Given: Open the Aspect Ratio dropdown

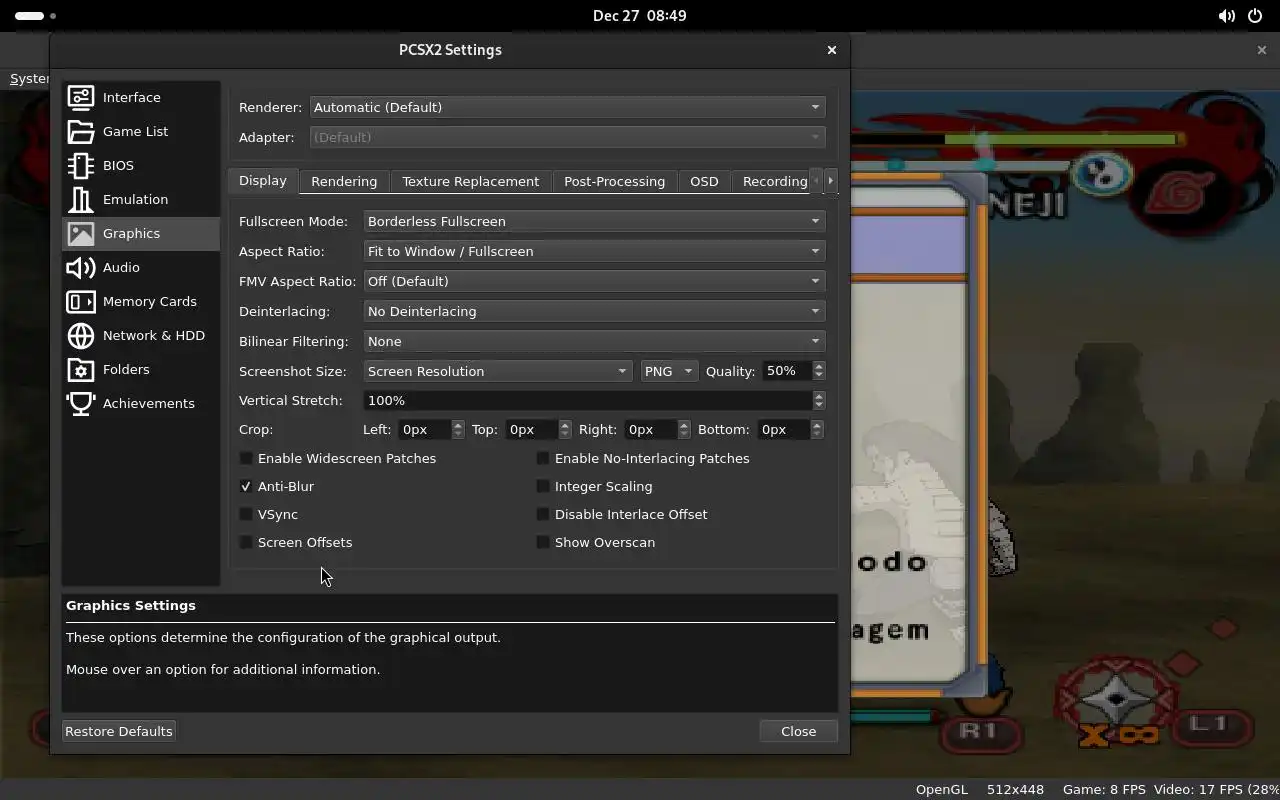Looking at the screenshot, I should (594, 251).
